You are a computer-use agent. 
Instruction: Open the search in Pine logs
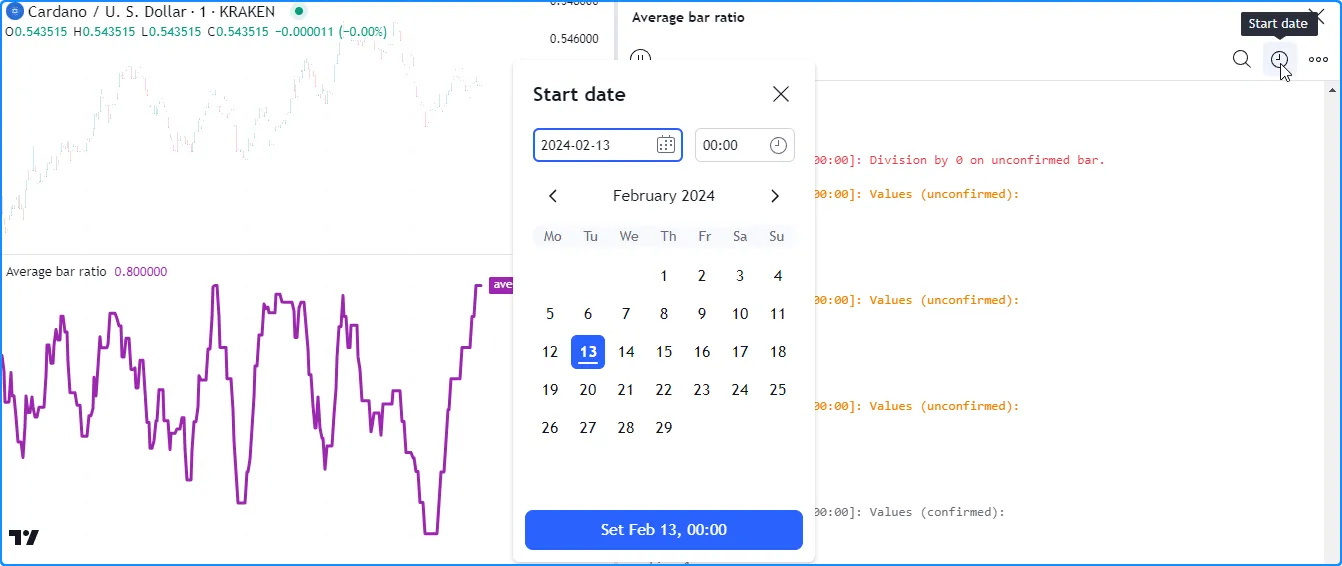pos(1241,59)
